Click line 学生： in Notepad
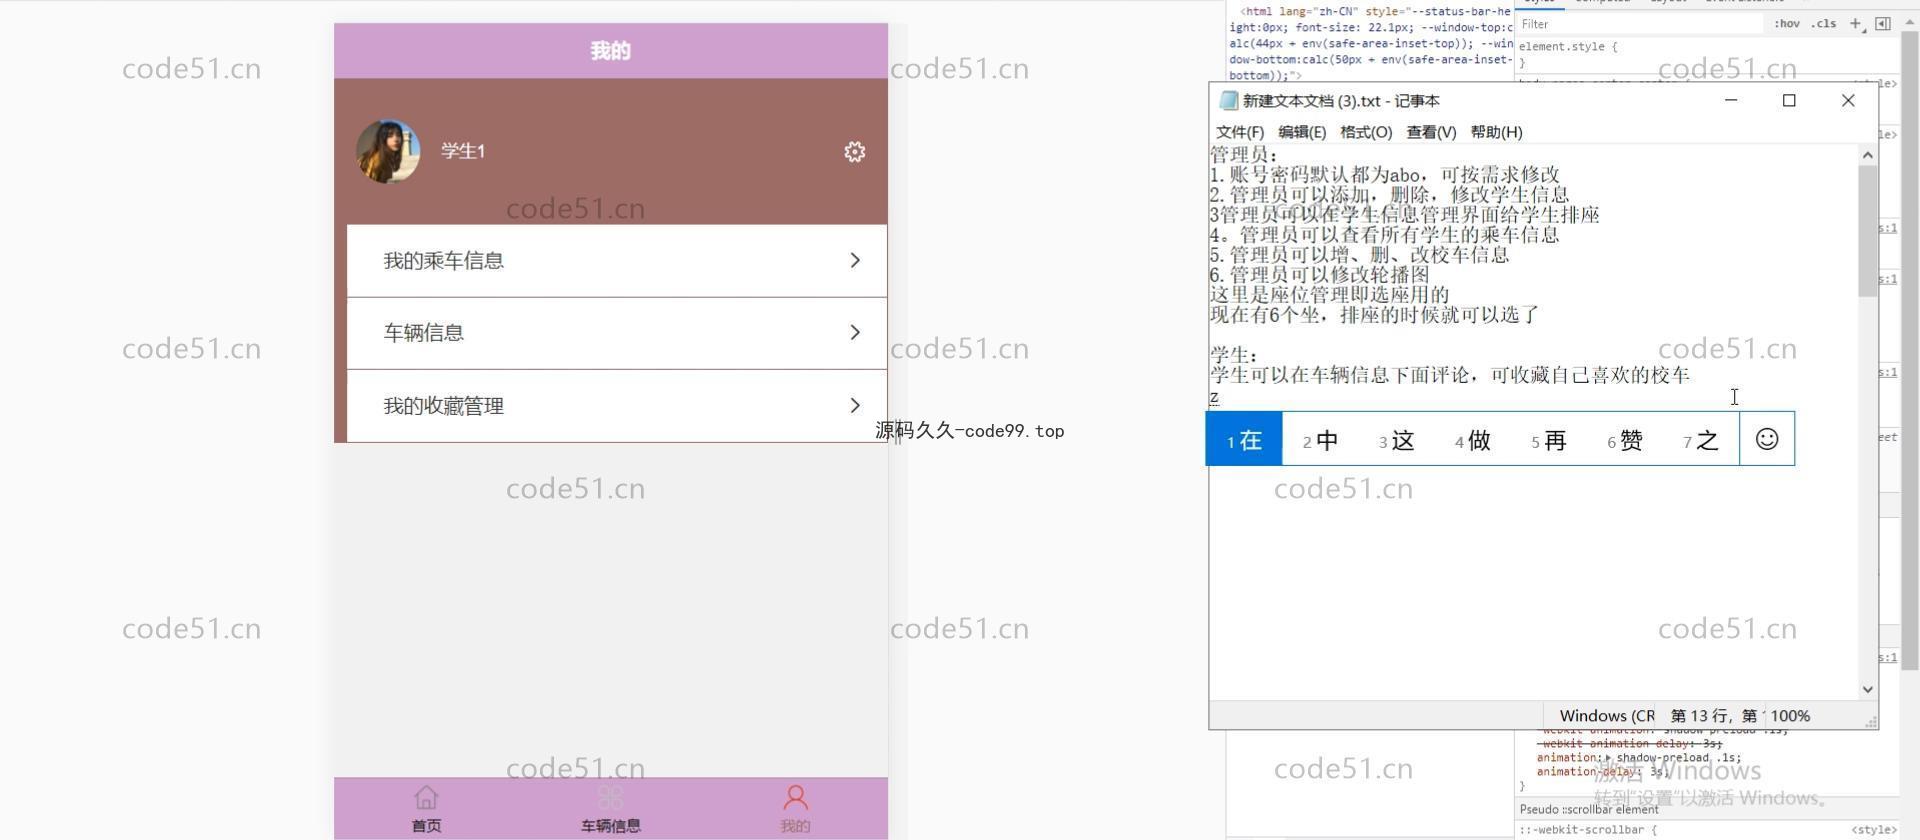This screenshot has height=840, width=1920. coord(1234,355)
